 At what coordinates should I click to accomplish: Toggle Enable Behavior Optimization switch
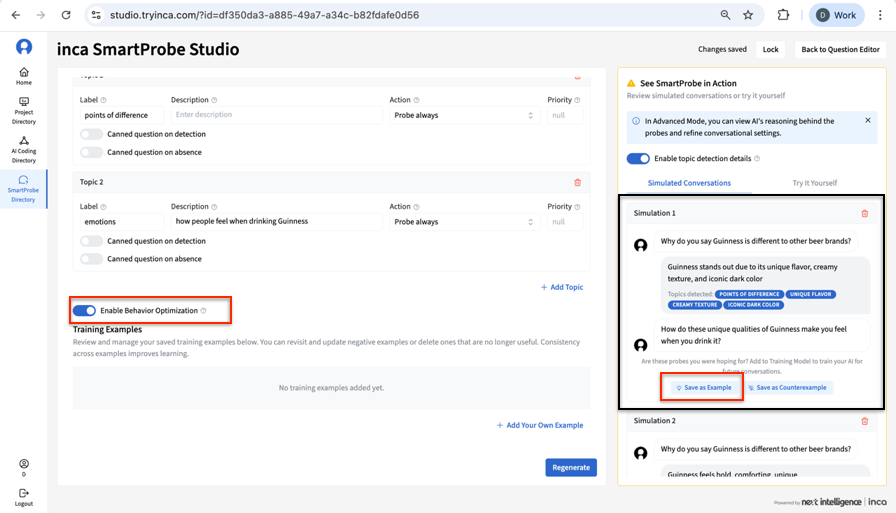point(84,311)
